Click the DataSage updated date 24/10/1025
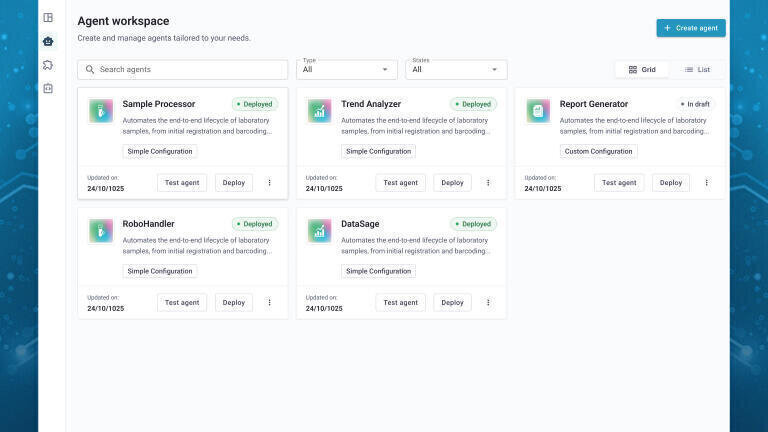Viewport: 768px width, 432px height. pos(324,308)
